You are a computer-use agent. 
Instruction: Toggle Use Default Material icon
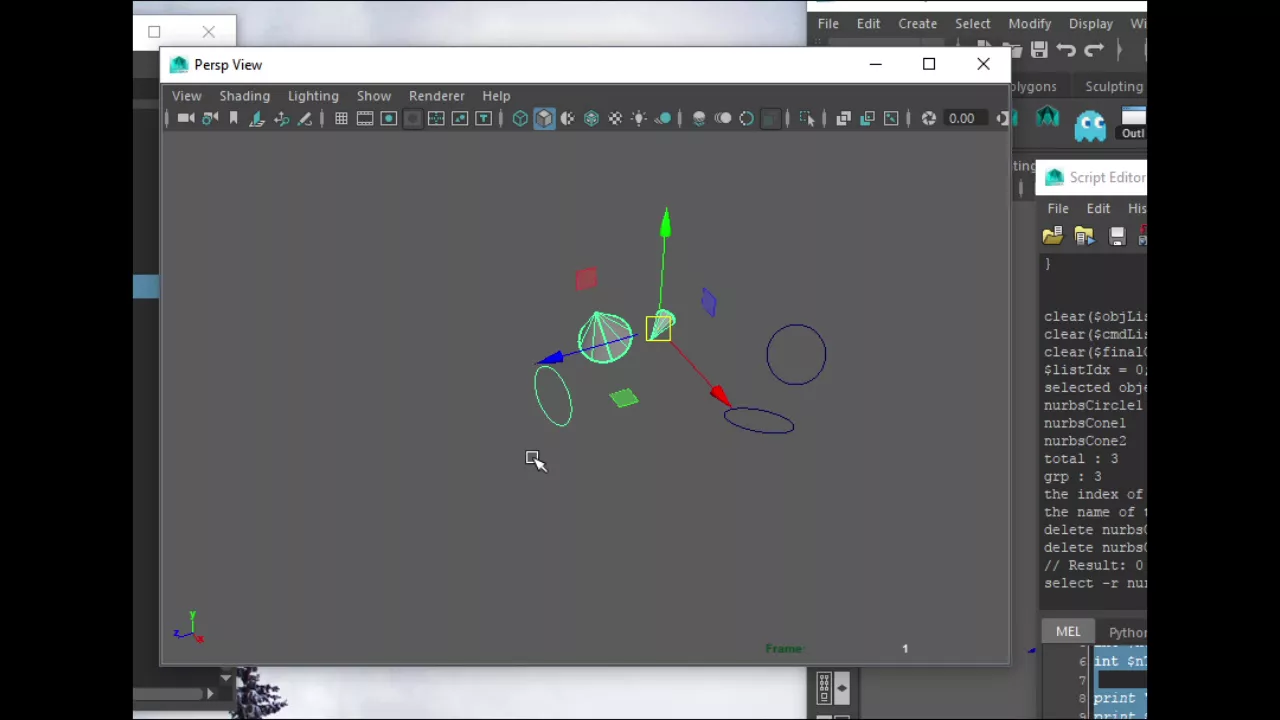click(x=568, y=119)
